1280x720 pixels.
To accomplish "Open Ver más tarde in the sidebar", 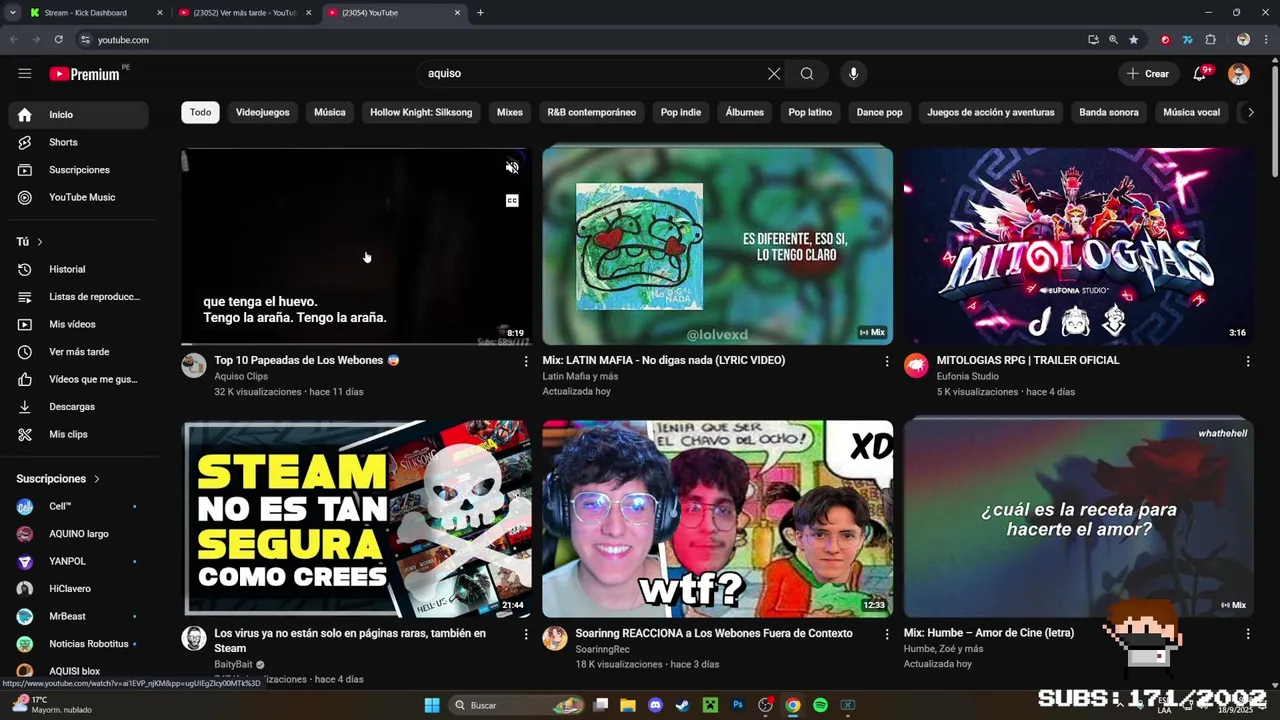I will pyautogui.click(x=78, y=352).
